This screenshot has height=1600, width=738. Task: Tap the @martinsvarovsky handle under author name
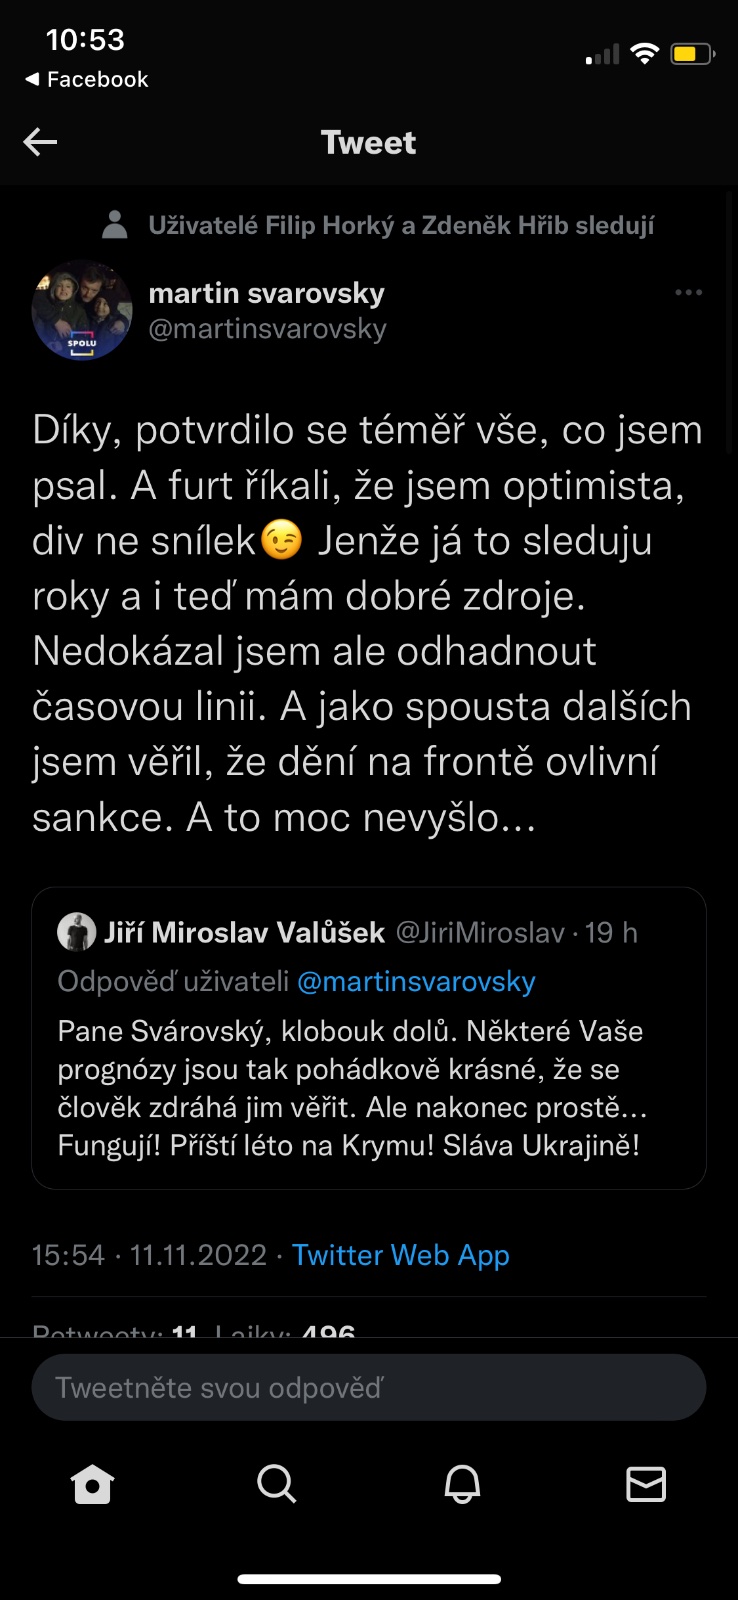click(267, 329)
